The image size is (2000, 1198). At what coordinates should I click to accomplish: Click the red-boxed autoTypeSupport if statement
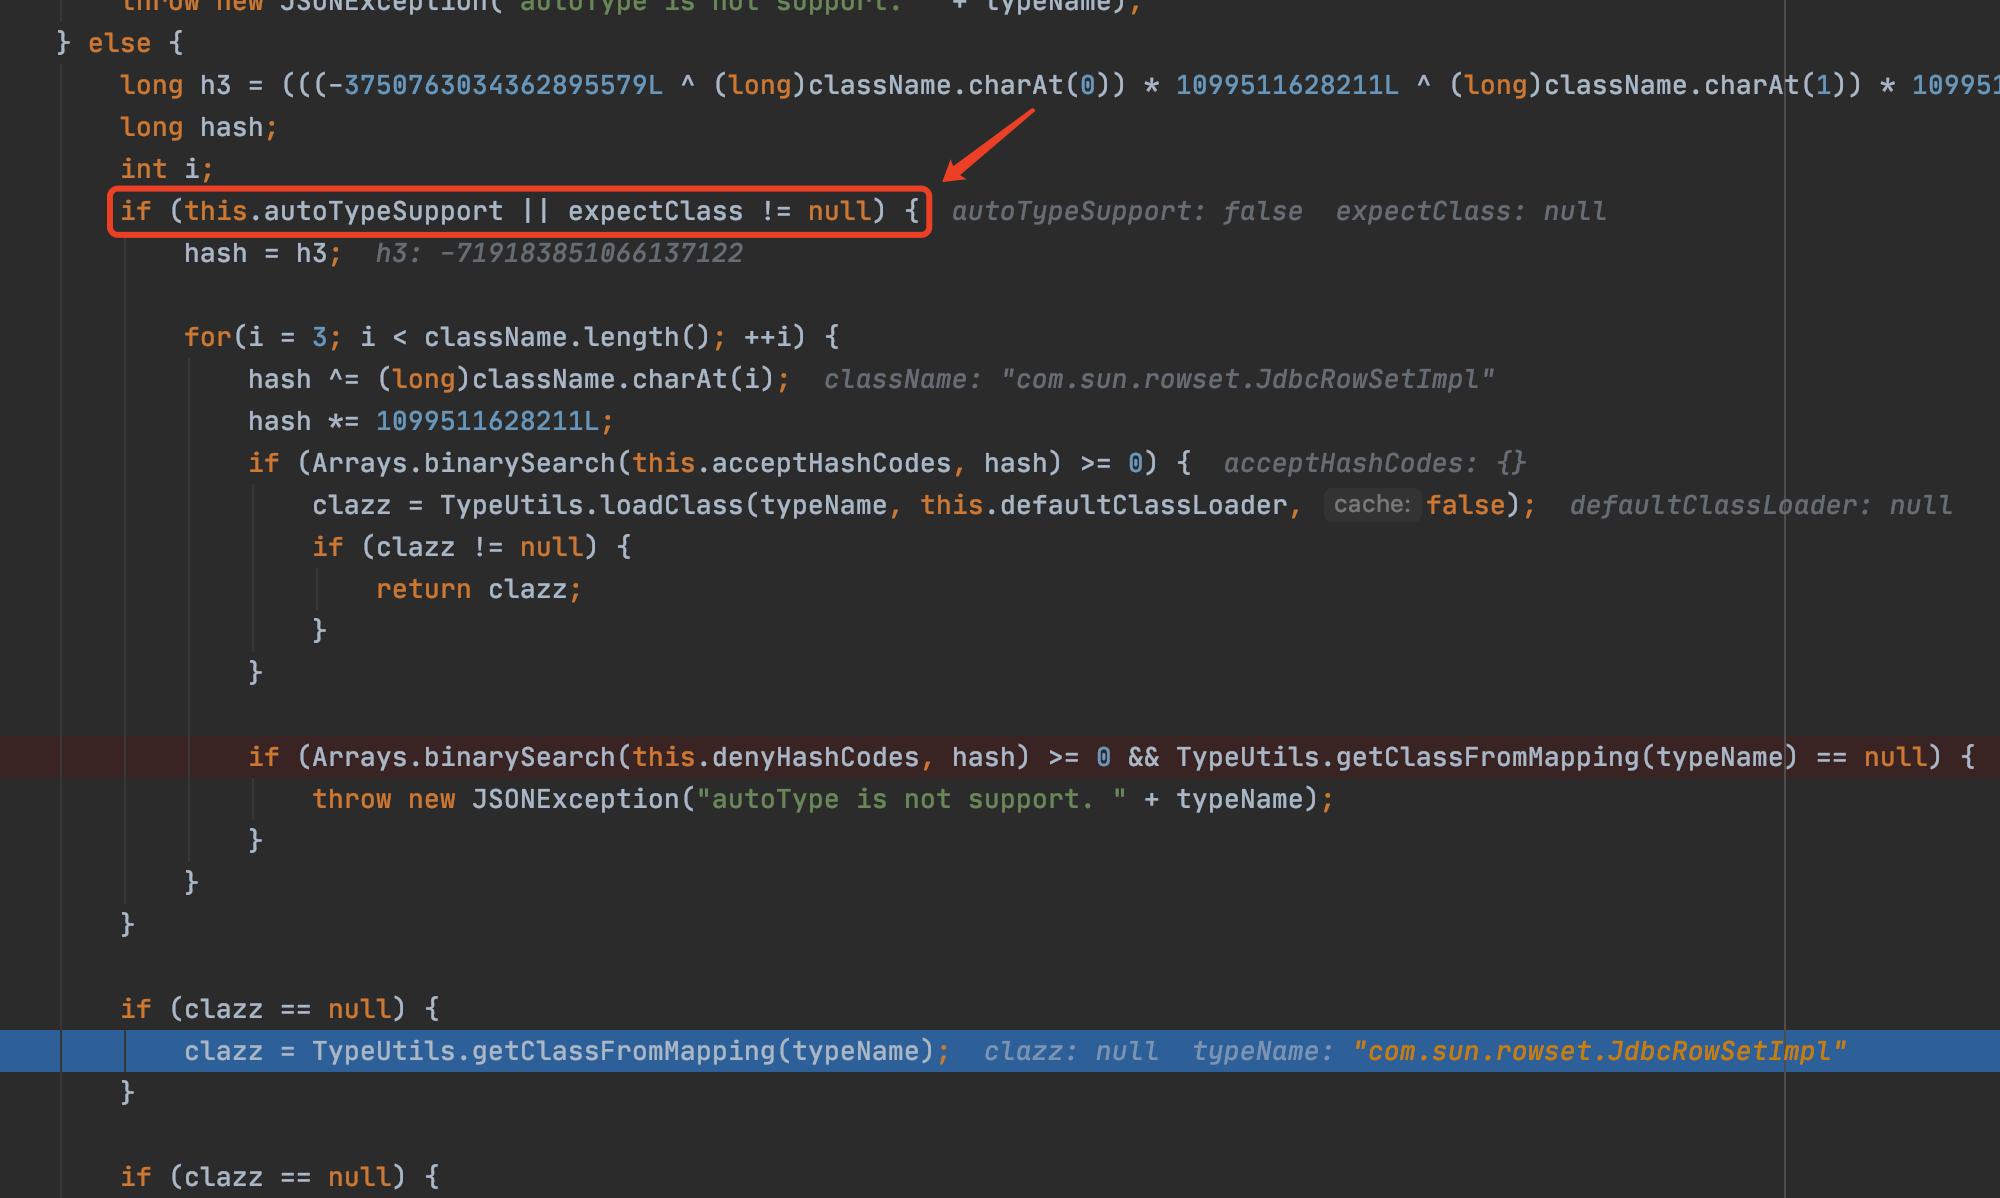click(x=519, y=211)
